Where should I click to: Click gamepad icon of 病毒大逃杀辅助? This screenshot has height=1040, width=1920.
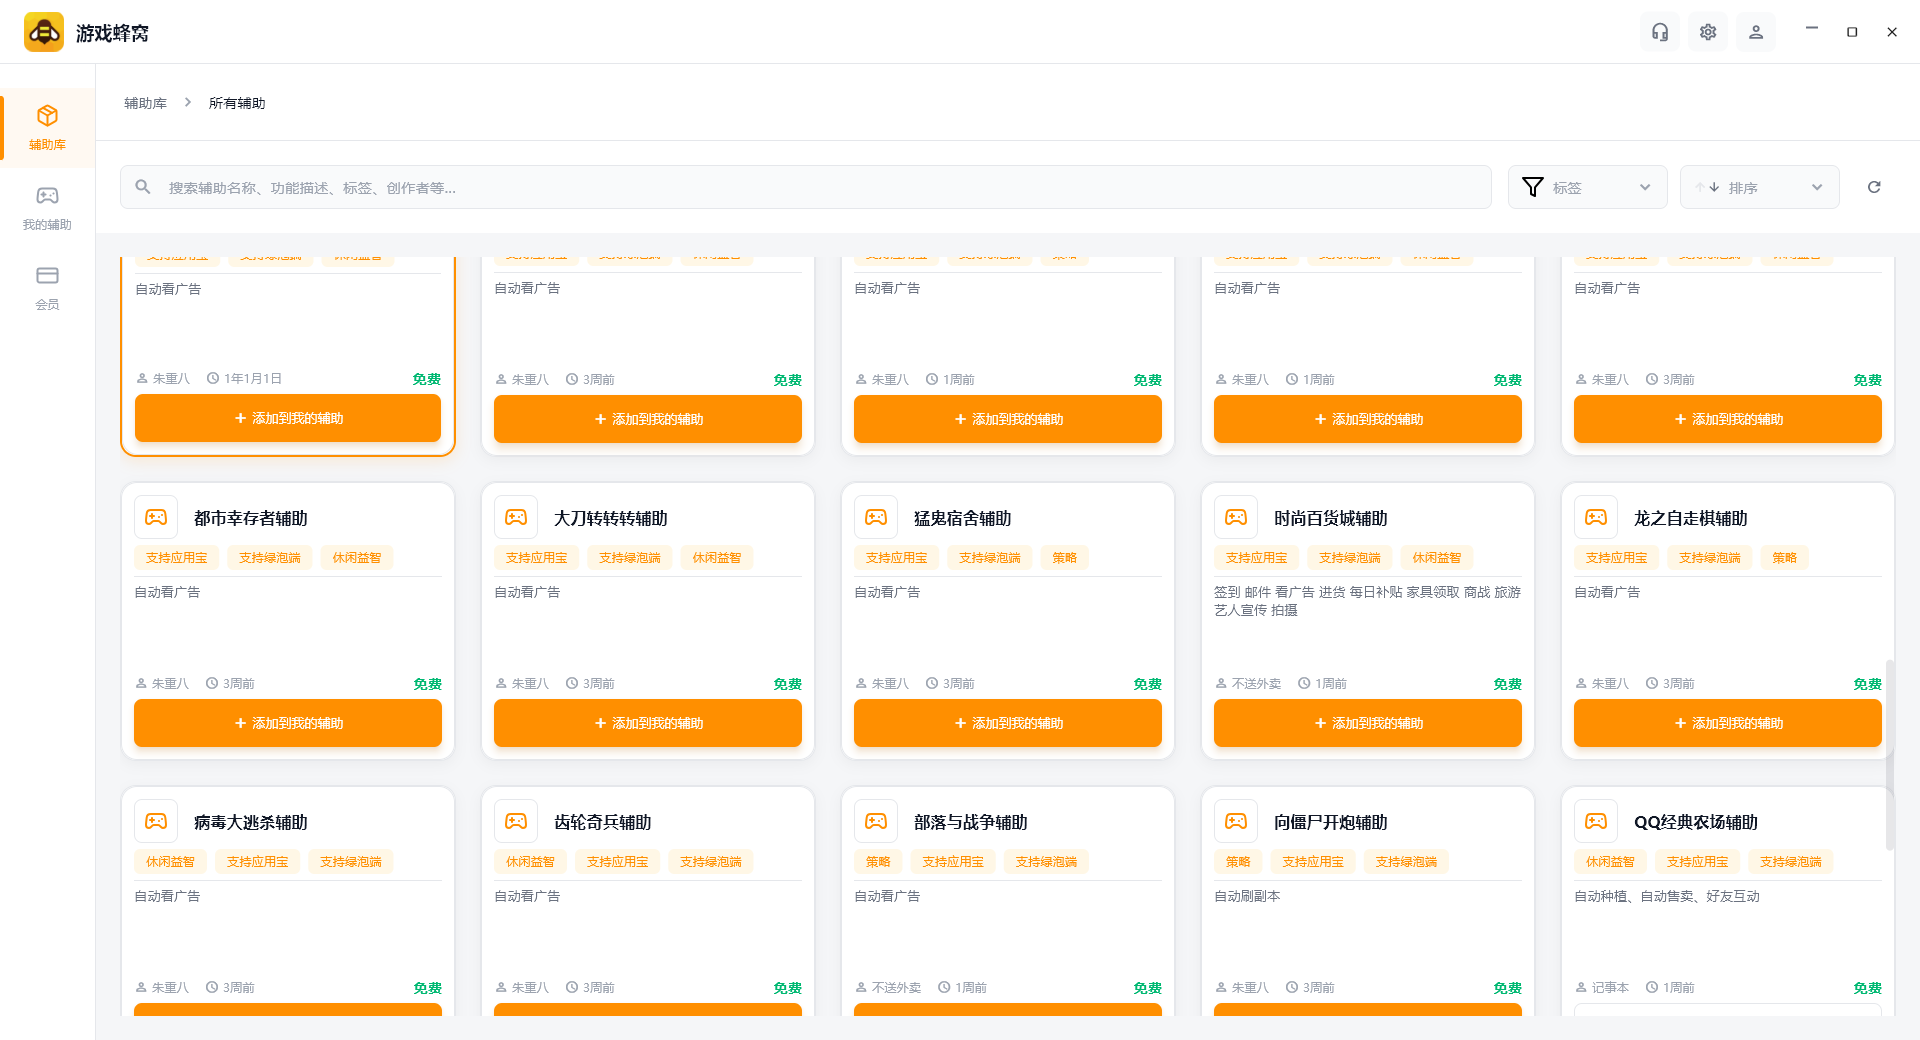pyautogui.click(x=156, y=821)
